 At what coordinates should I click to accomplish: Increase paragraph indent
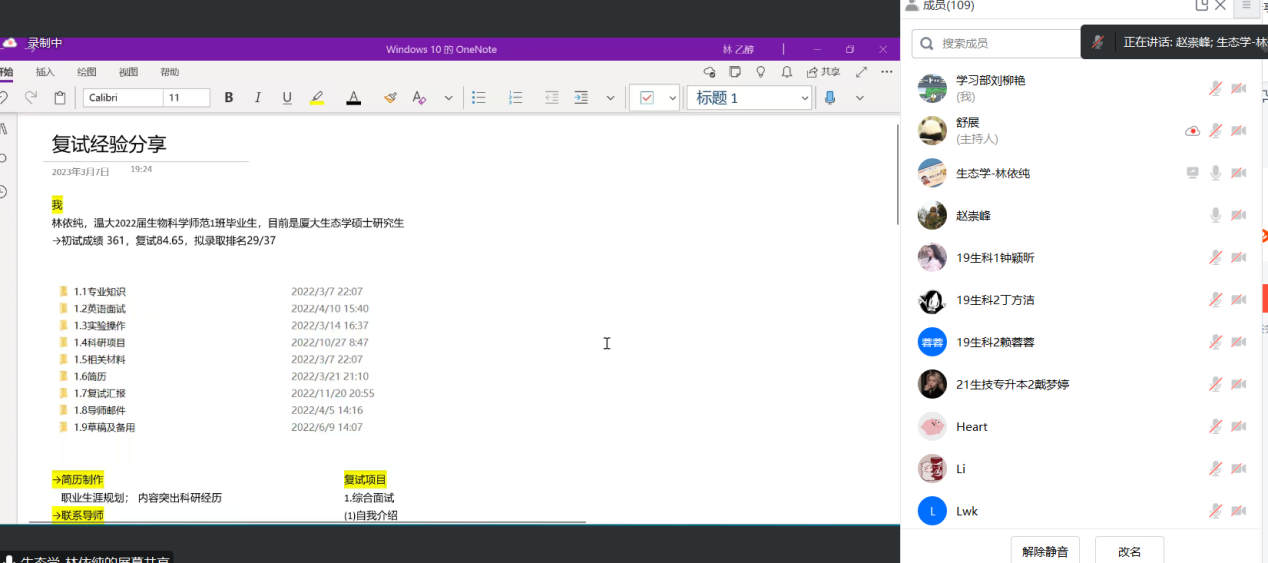(x=581, y=98)
